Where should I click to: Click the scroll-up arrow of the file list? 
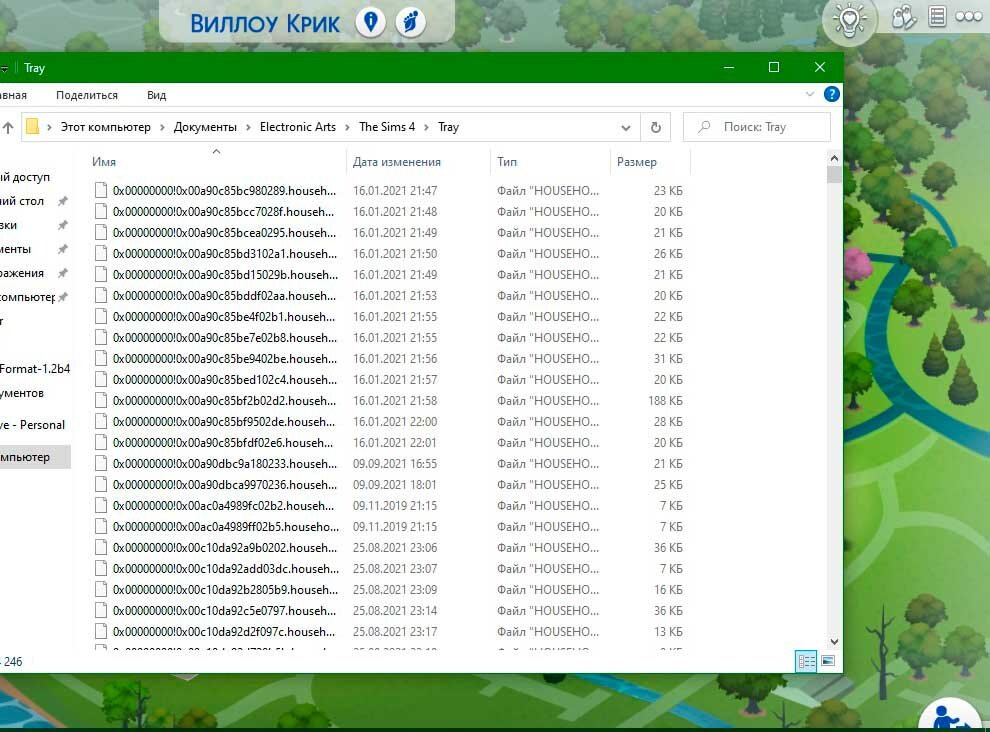(834, 159)
